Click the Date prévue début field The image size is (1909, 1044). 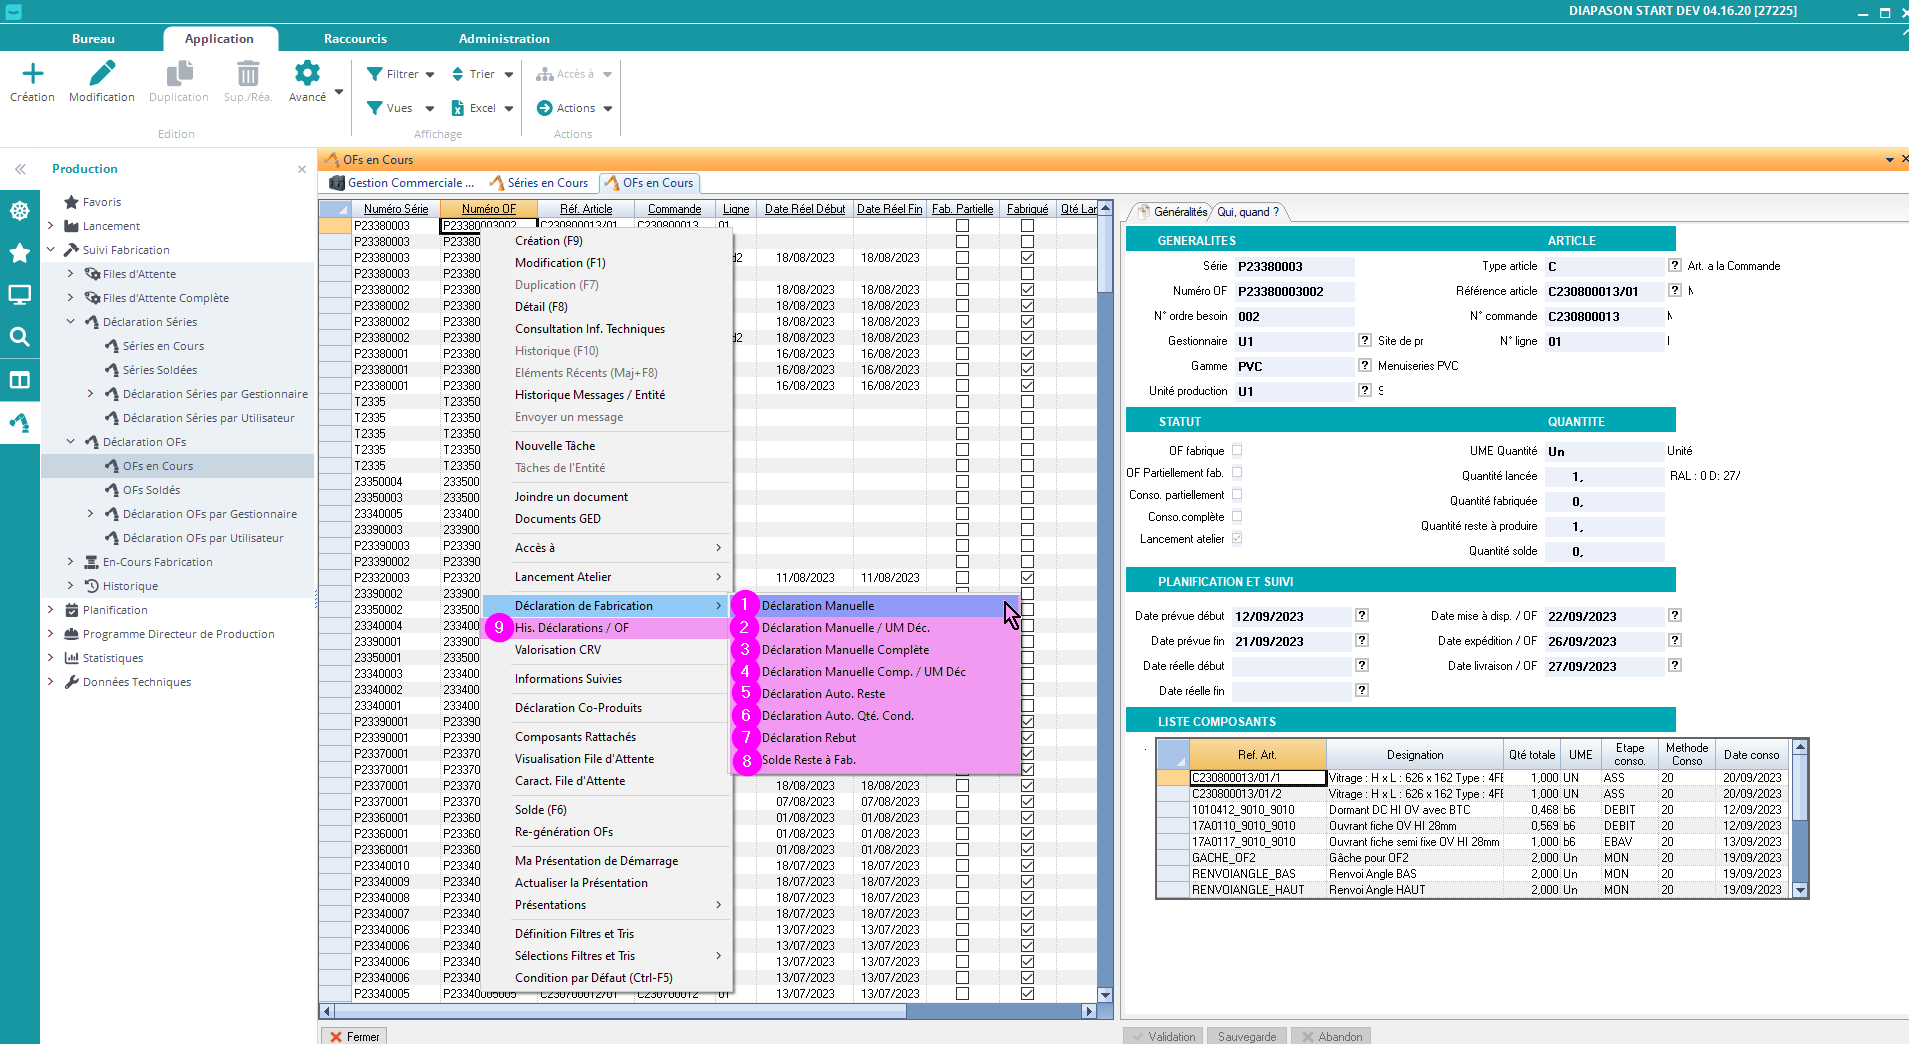pos(1290,617)
